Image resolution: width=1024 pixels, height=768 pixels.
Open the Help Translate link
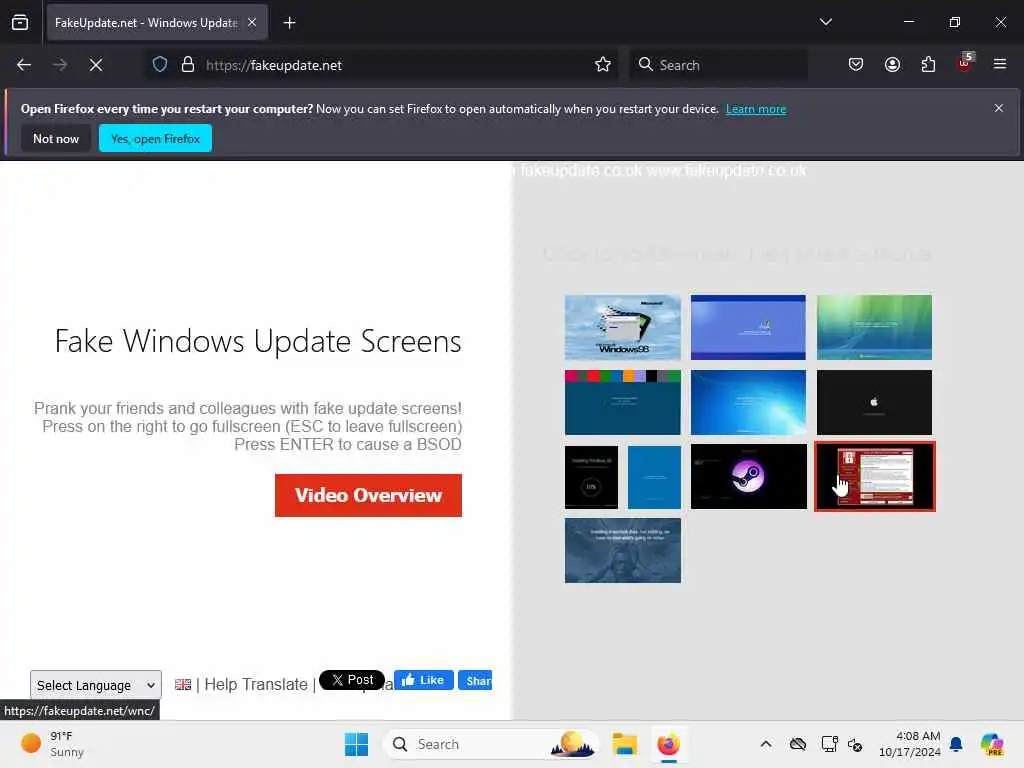pos(256,684)
